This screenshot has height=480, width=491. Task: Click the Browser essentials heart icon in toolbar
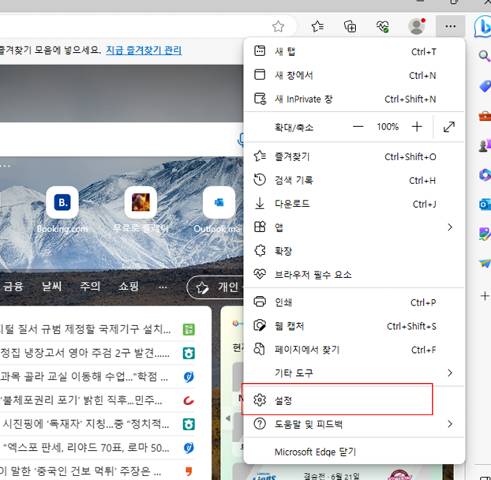coord(383,26)
